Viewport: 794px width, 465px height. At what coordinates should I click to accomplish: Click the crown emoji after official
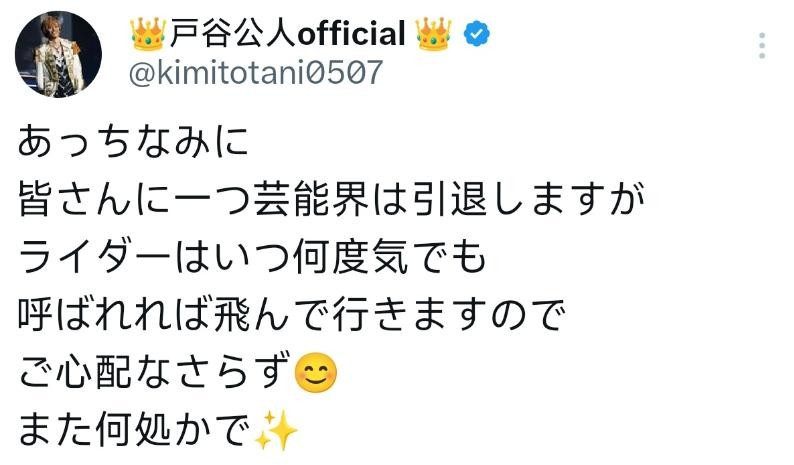tap(433, 34)
